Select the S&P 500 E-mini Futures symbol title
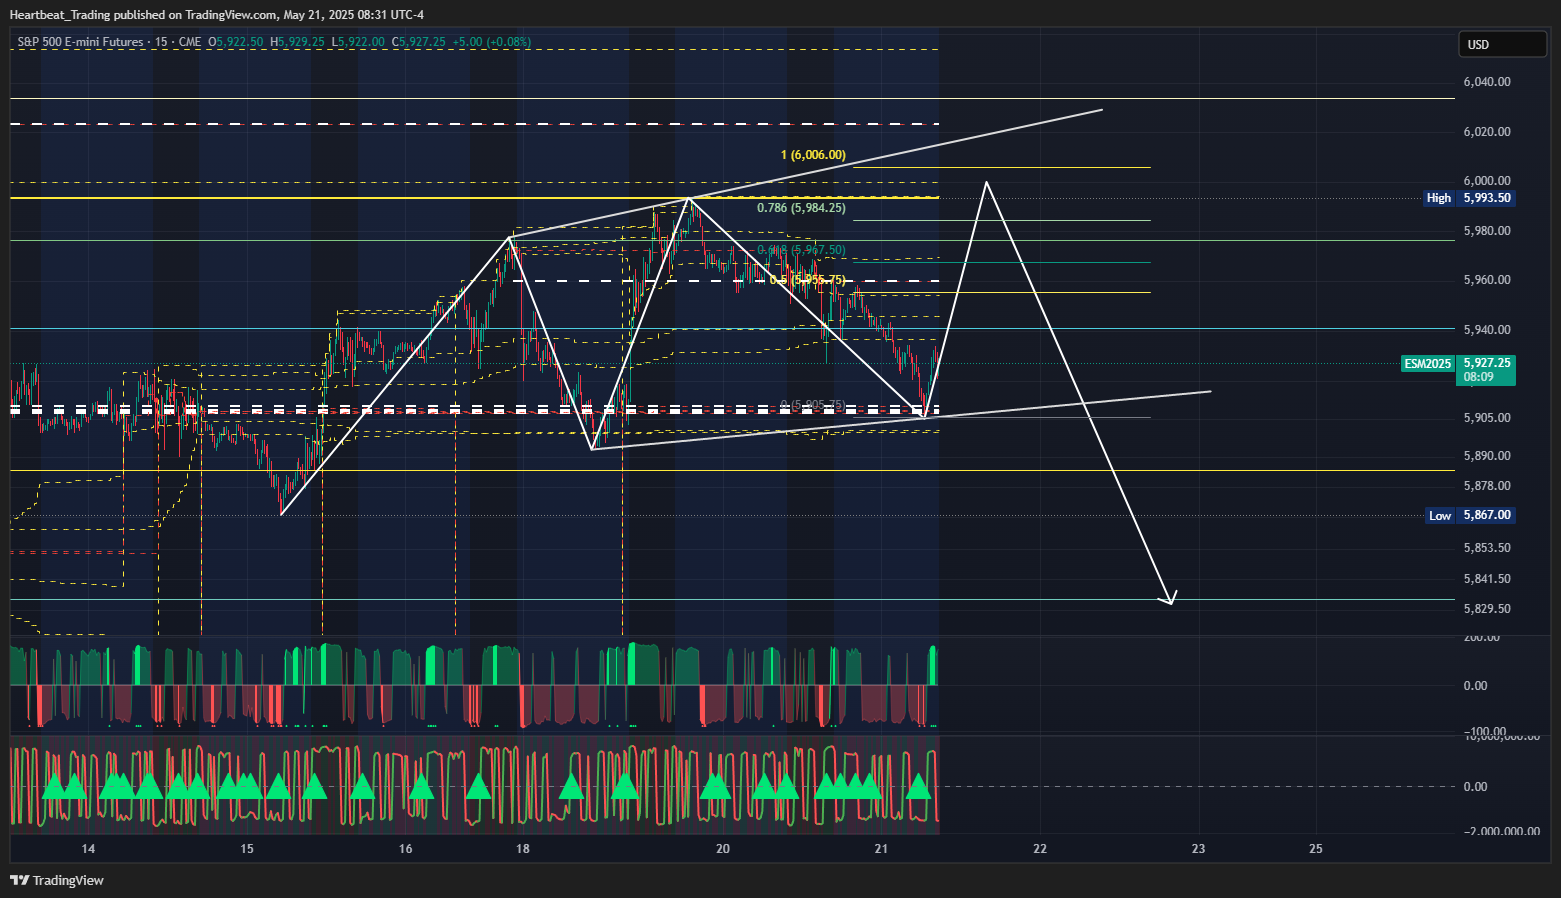Screen dimensions: 1561x898 tap(80, 42)
